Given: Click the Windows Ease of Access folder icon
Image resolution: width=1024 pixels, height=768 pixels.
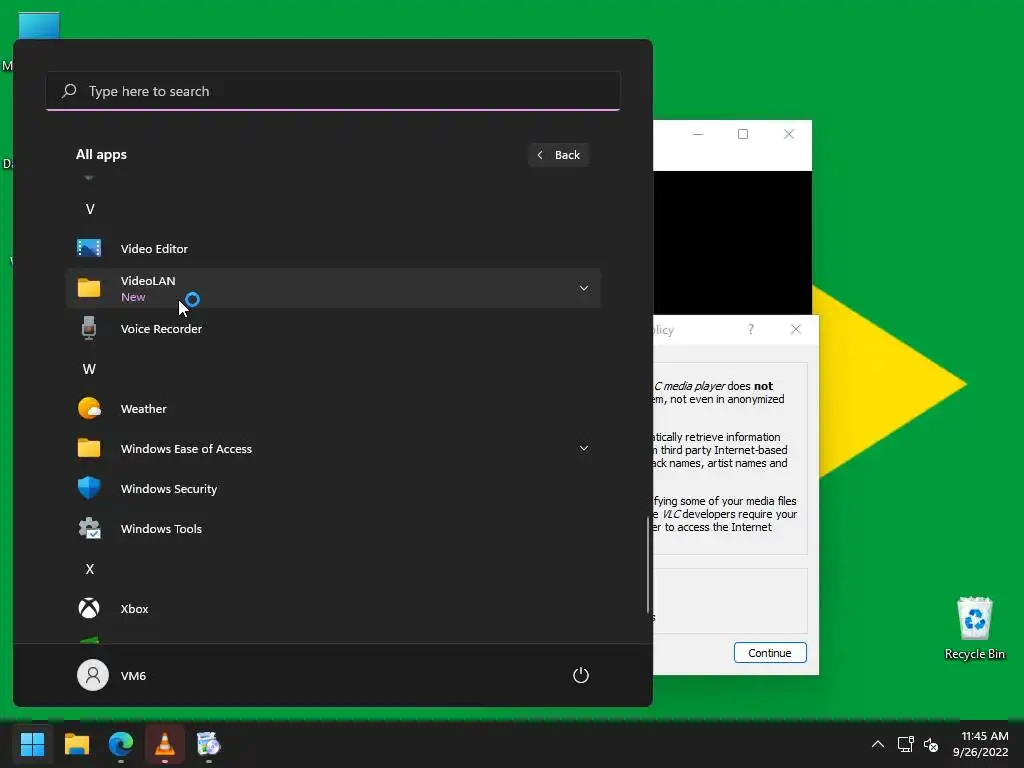Looking at the screenshot, I should tap(89, 448).
